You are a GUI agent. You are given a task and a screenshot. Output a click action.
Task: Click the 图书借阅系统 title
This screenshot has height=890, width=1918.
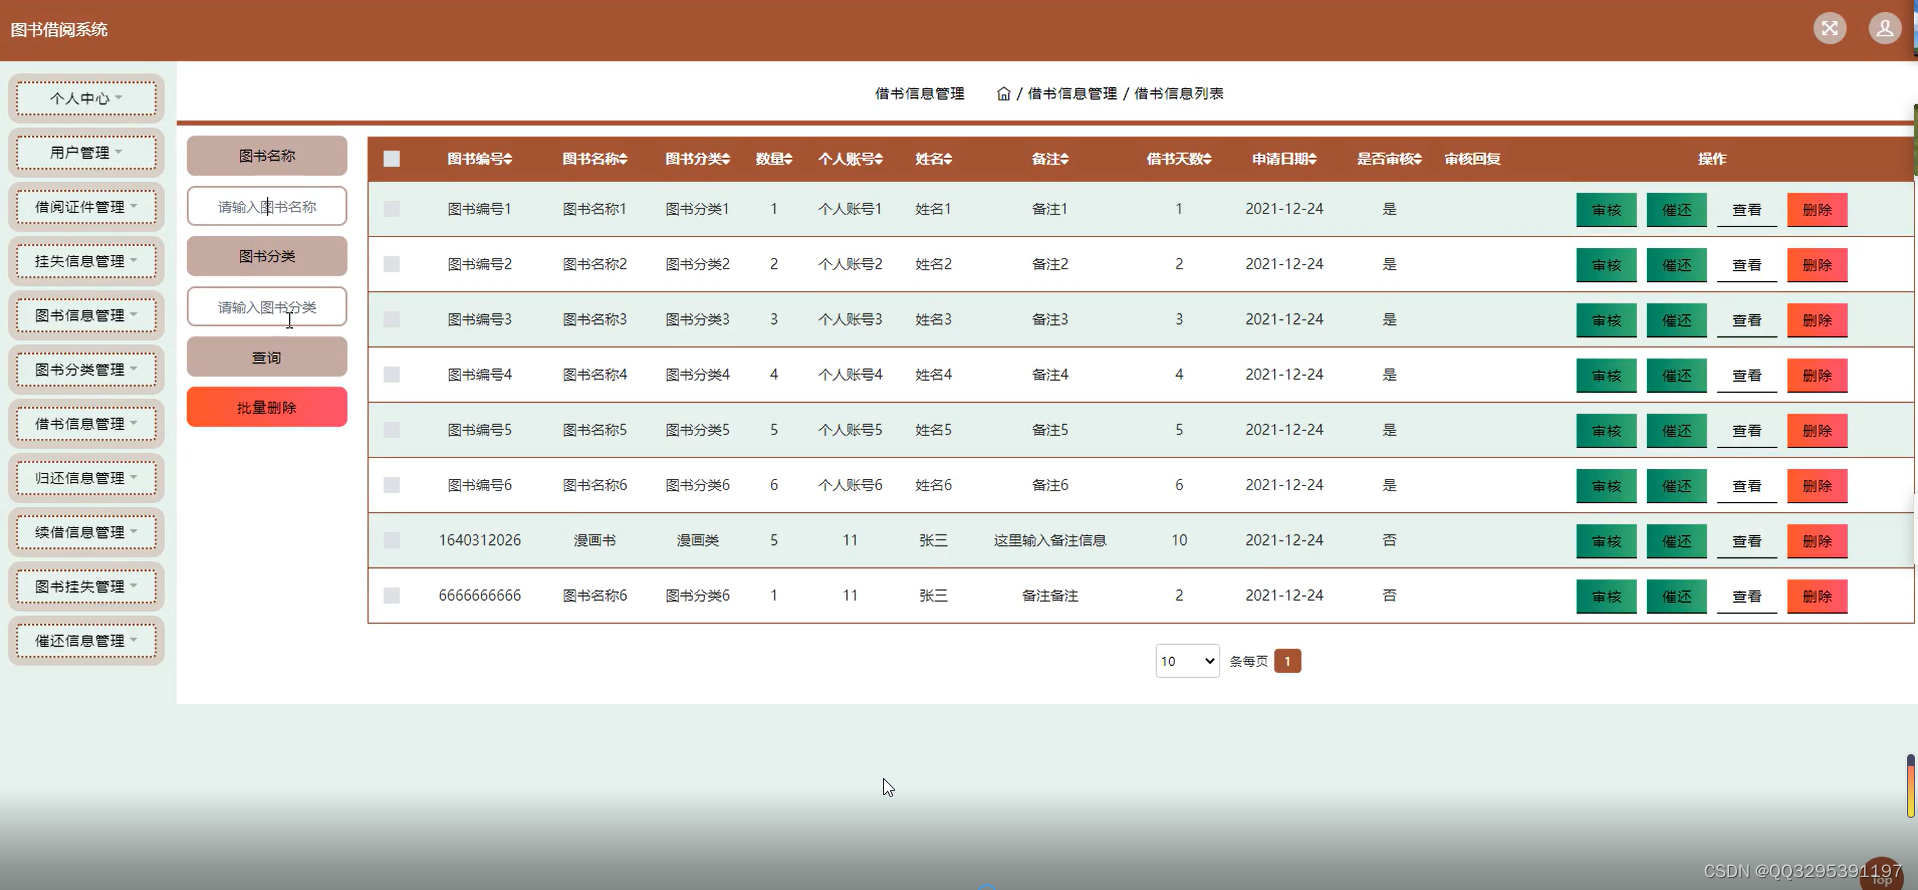pyautogui.click(x=59, y=29)
